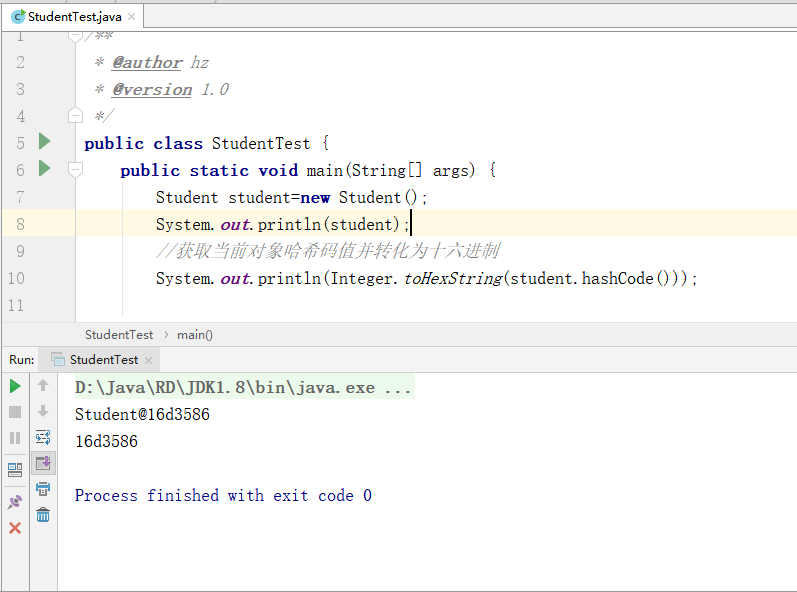The width and height of the screenshot is (797, 592).
Task: Collapse fold marker at line 4 comment end
Action: (x=75, y=115)
